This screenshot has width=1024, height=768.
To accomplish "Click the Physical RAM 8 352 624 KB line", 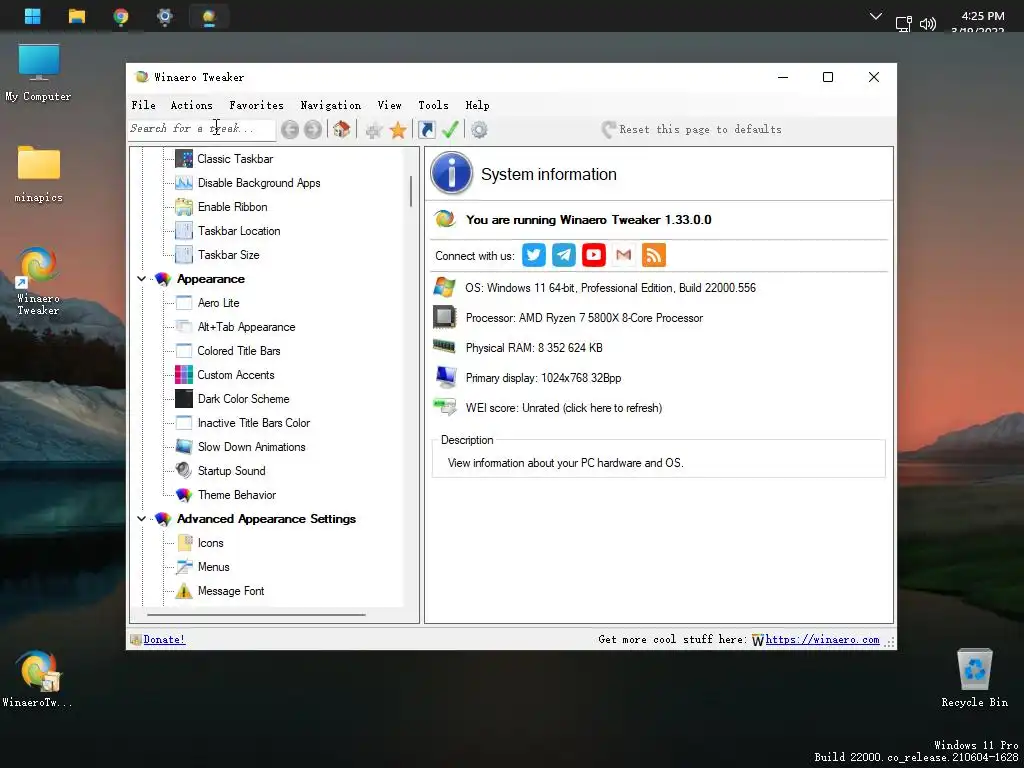I will click(534, 348).
